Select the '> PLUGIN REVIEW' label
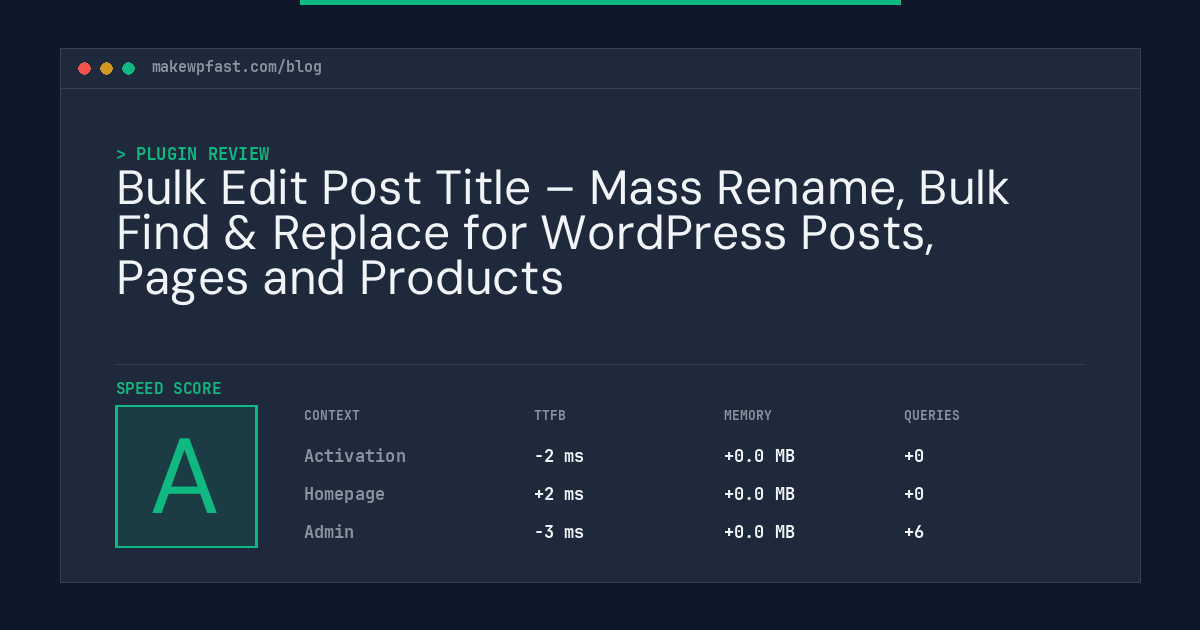This screenshot has height=630, width=1200. pos(193,154)
